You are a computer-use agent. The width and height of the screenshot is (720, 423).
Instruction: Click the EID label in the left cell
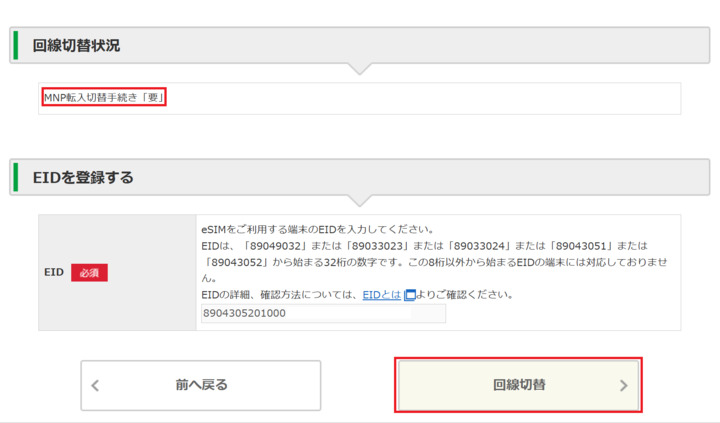pyautogui.click(x=54, y=272)
